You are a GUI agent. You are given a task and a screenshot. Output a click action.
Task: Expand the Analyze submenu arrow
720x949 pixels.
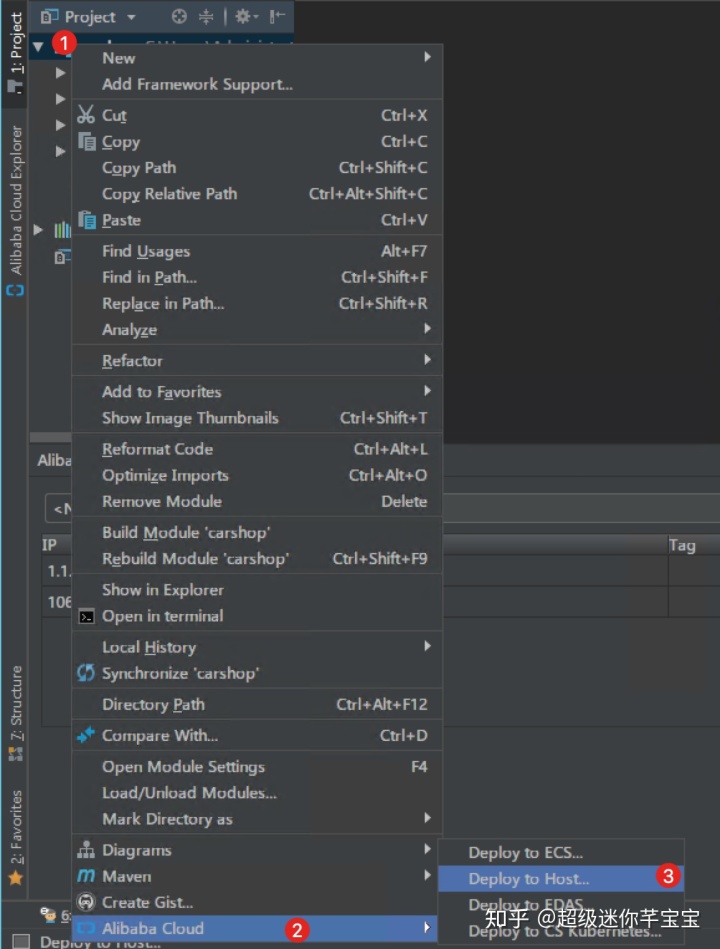427,329
